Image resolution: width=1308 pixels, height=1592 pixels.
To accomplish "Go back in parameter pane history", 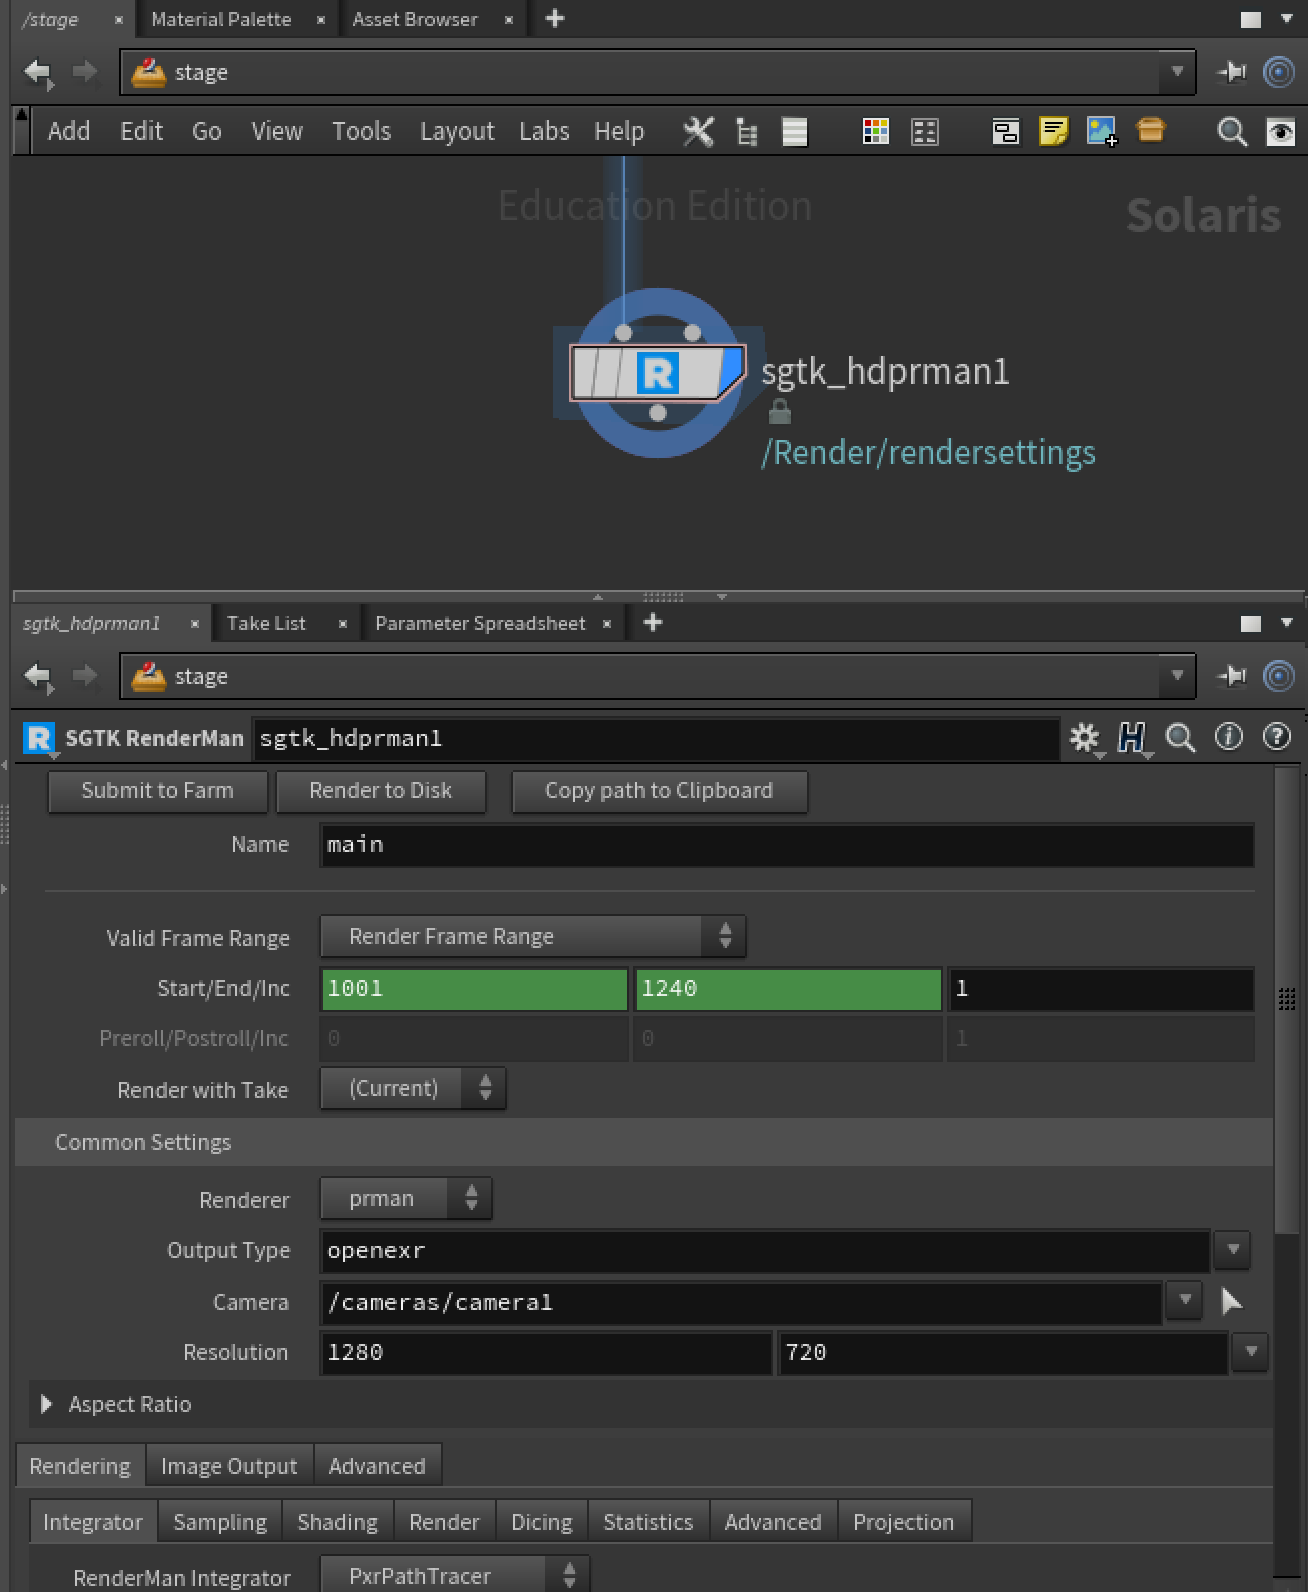I will 38,676.
